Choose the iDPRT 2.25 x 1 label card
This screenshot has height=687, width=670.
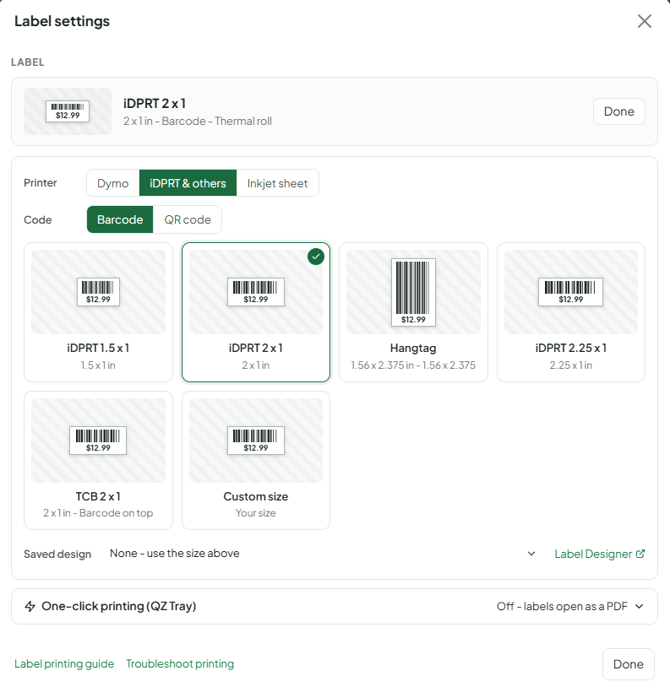coord(571,312)
